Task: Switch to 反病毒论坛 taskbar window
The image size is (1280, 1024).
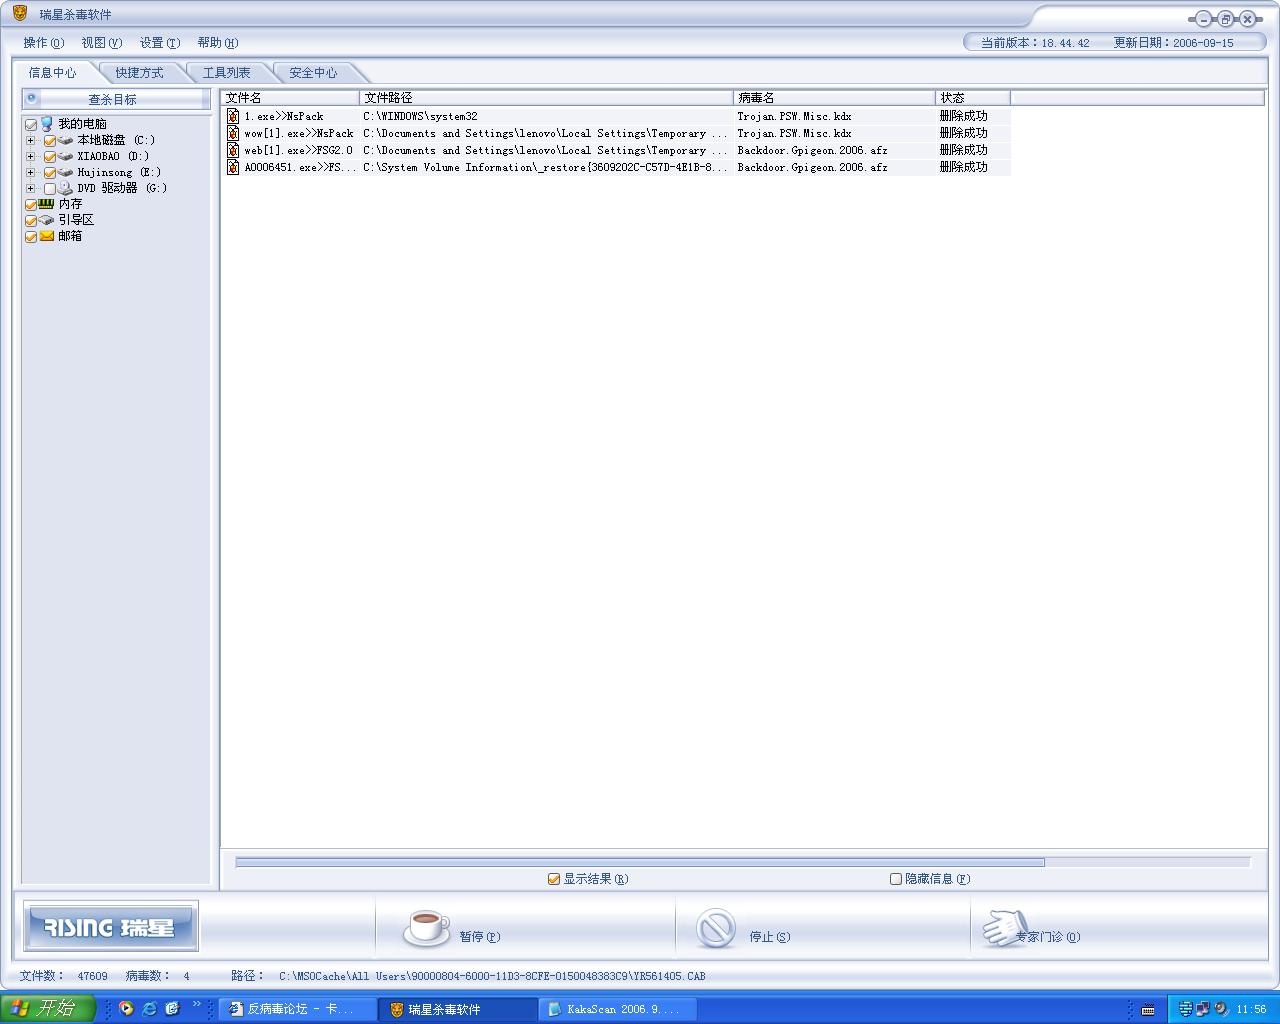Action: (x=298, y=1009)
